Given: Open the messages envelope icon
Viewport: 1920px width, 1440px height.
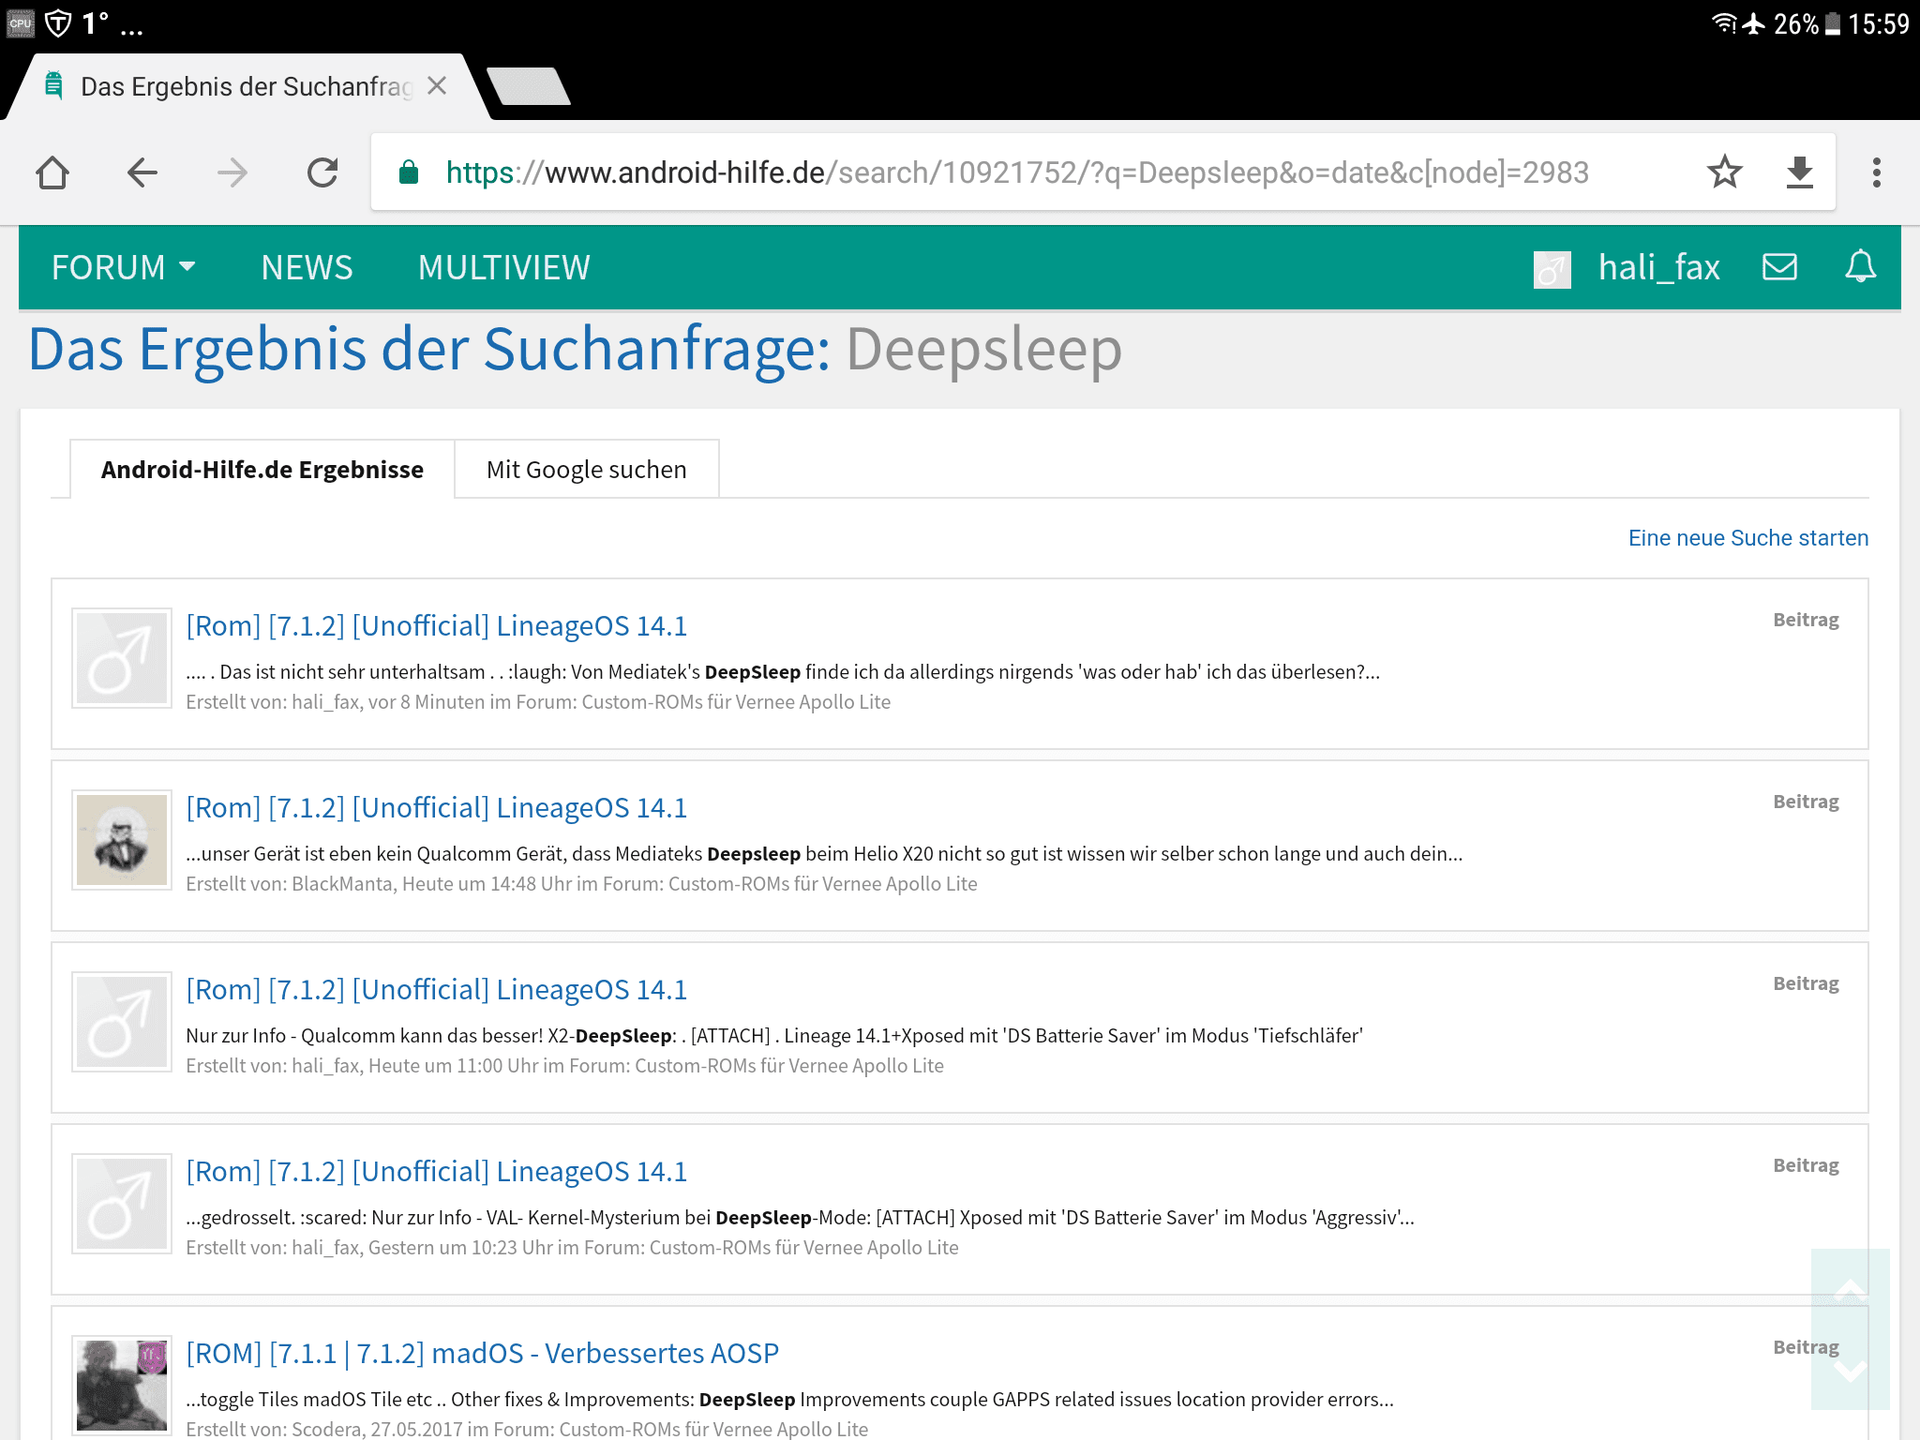Looking at the screenshot, I should 1779,266.
